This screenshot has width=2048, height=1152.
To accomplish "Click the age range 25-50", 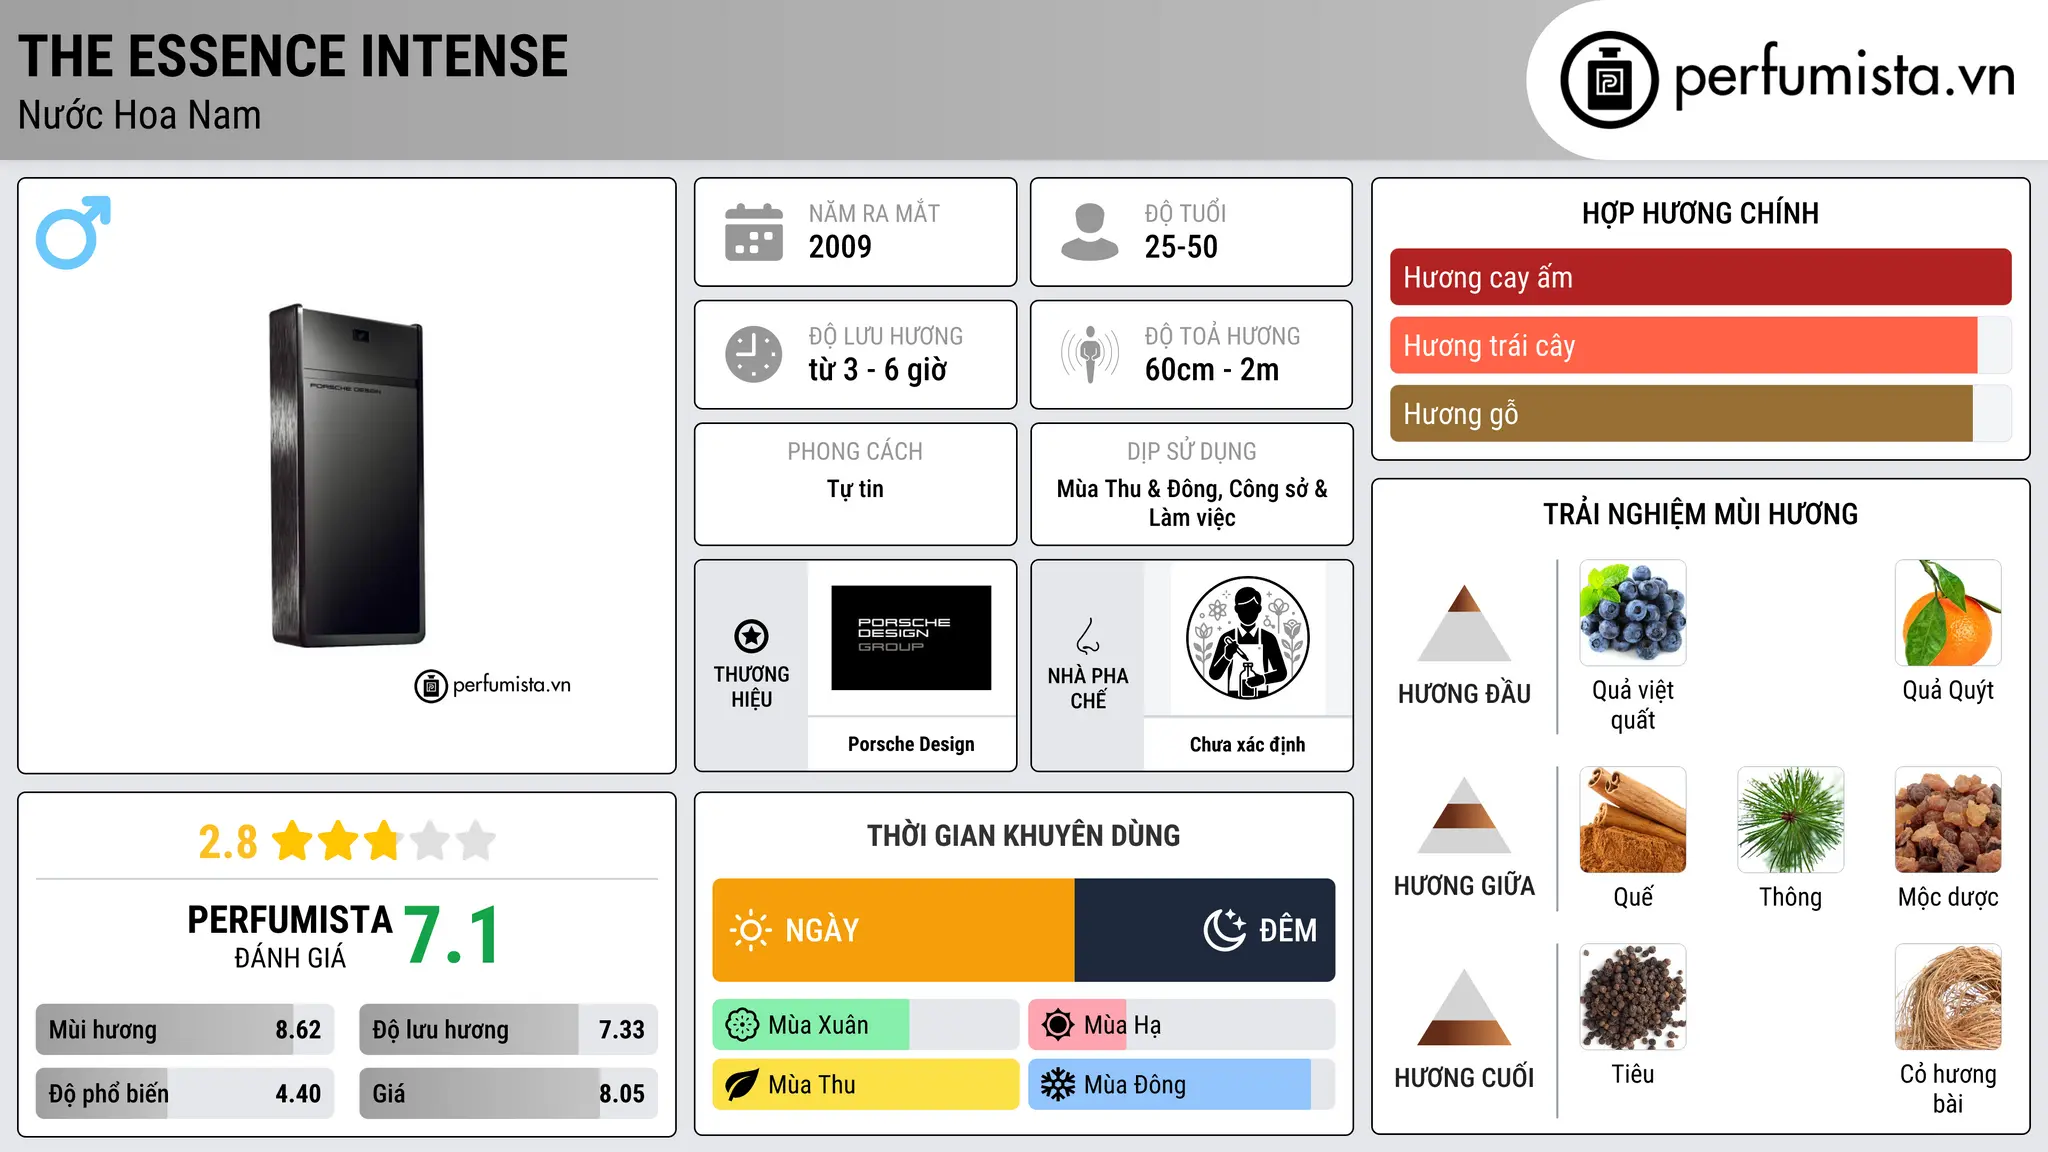I will pyautogui.click(x=1181, y=247).
